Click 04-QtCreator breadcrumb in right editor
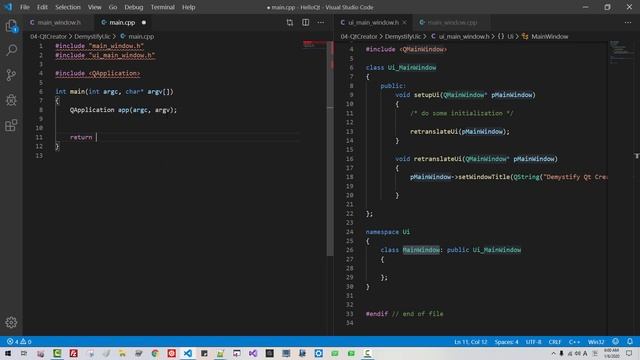Screen dimensions: 640x360 coord(359,36)
